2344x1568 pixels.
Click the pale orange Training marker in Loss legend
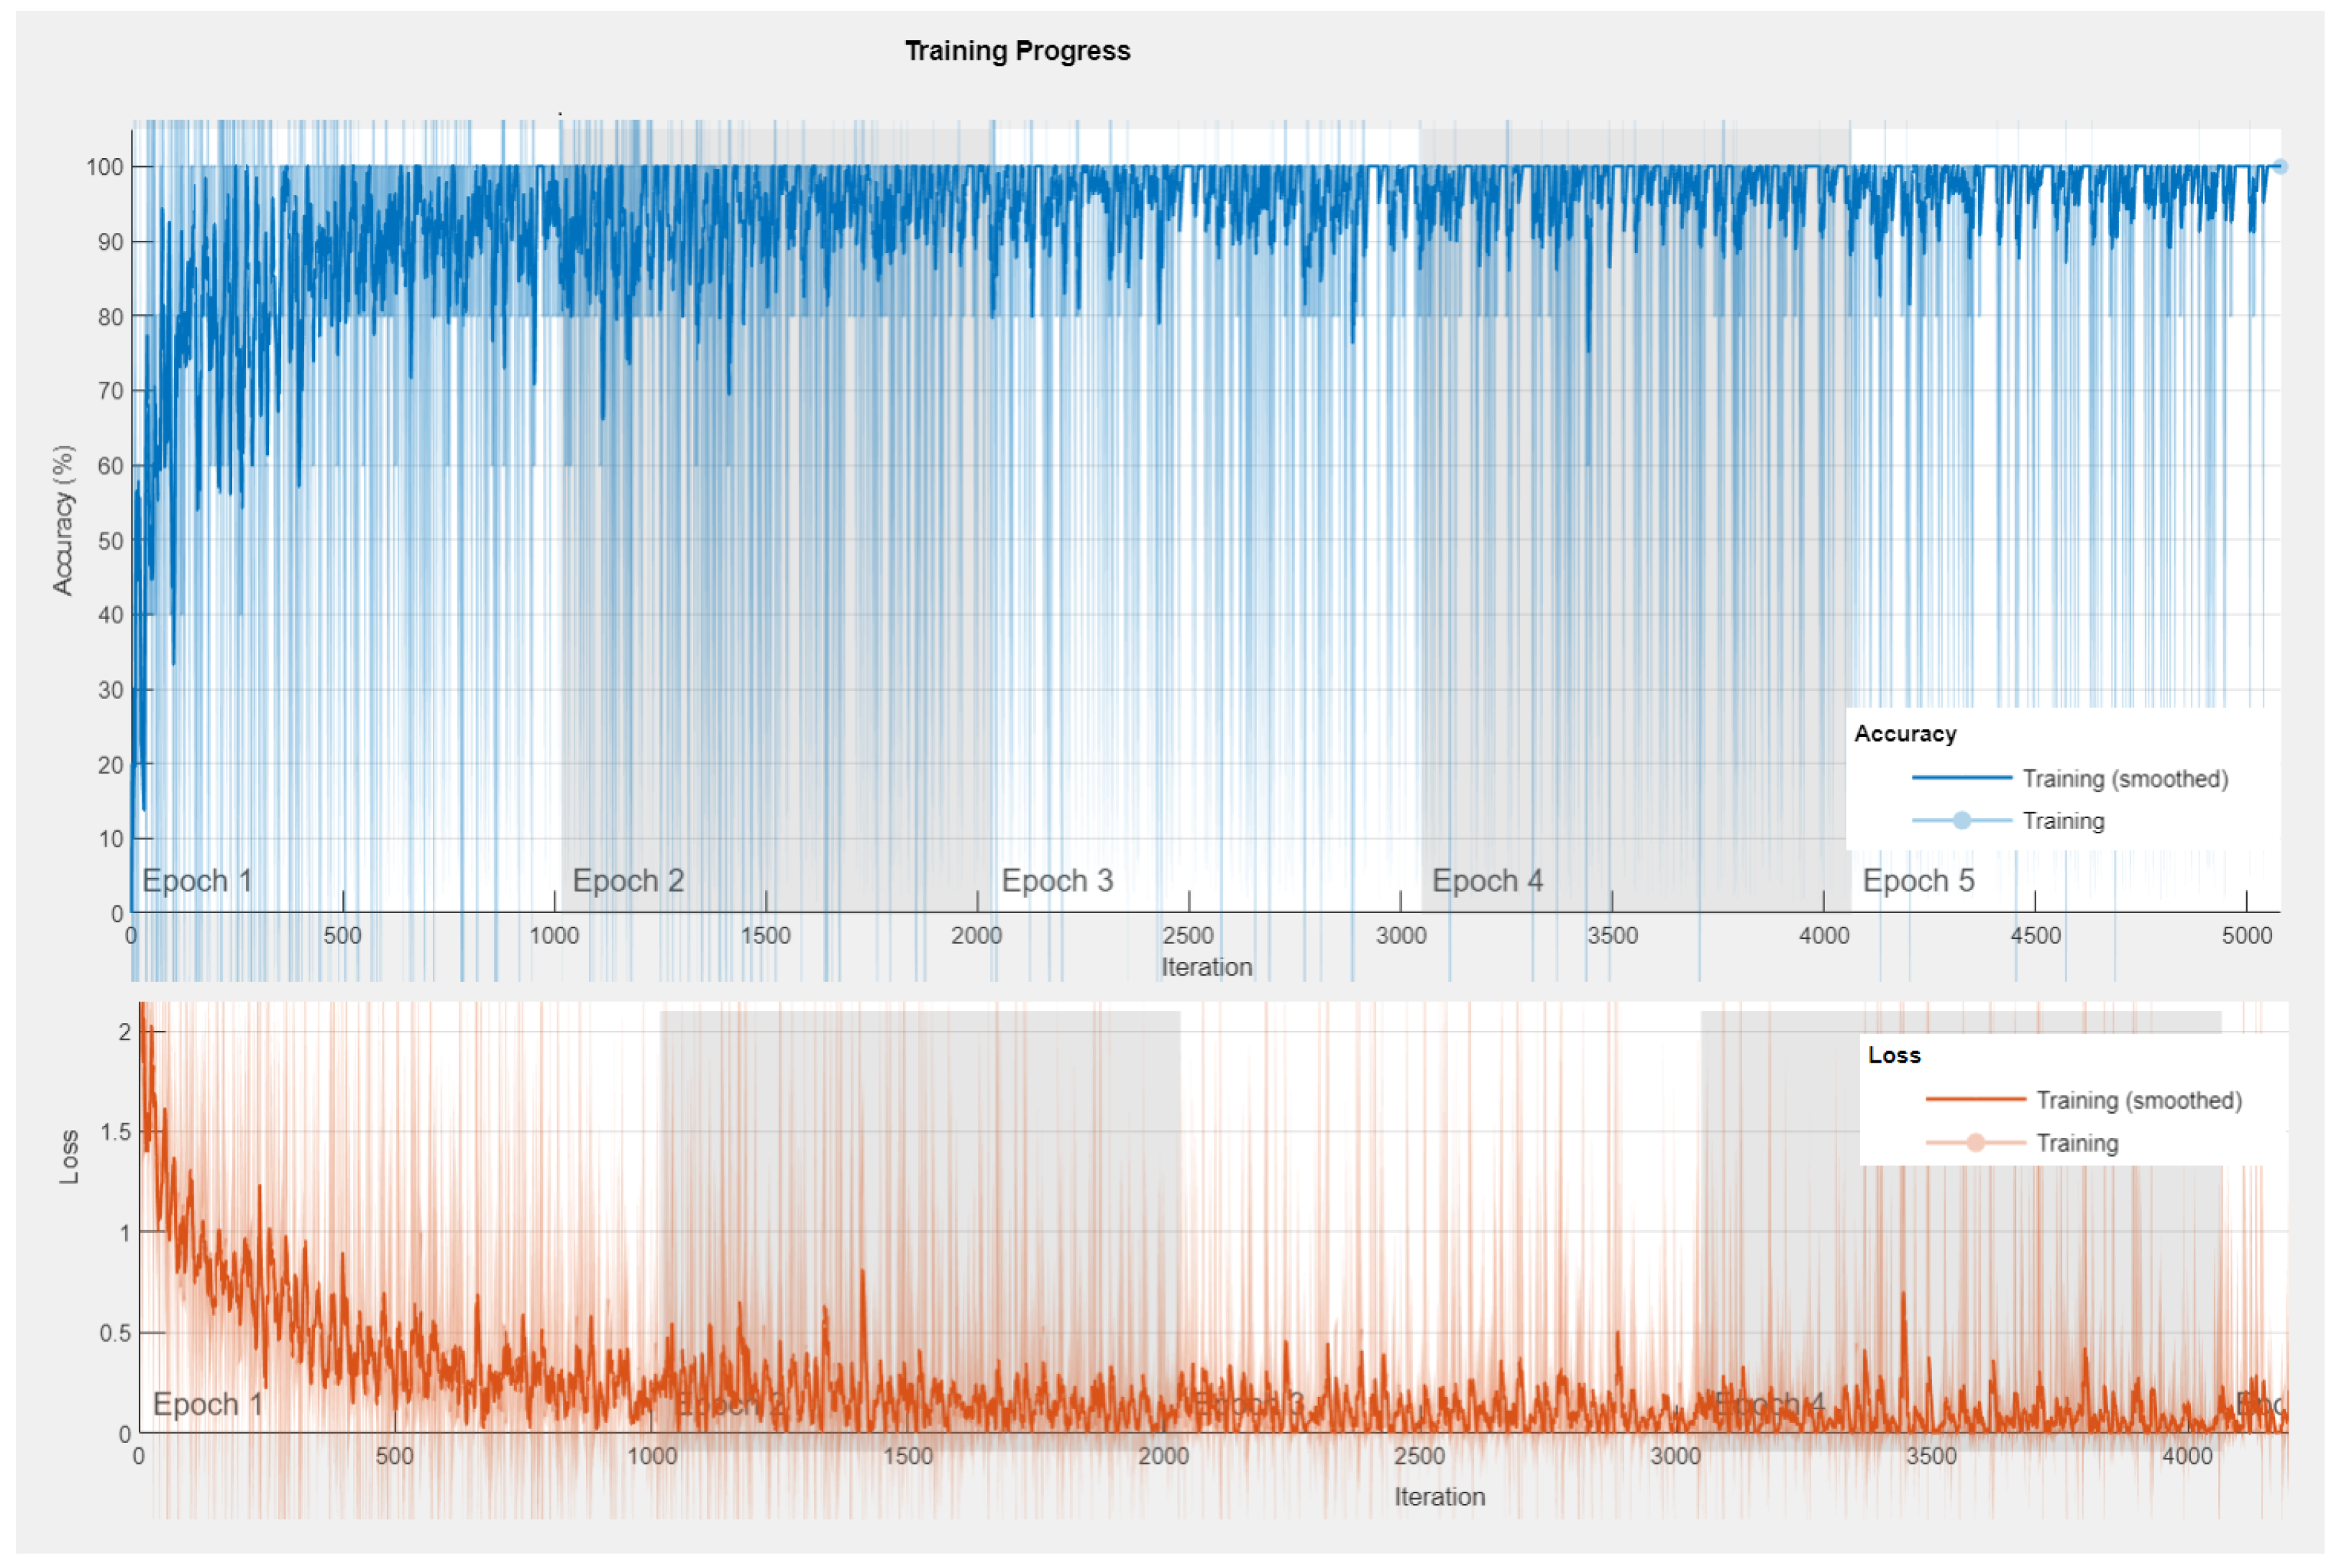(1975, 1142)
